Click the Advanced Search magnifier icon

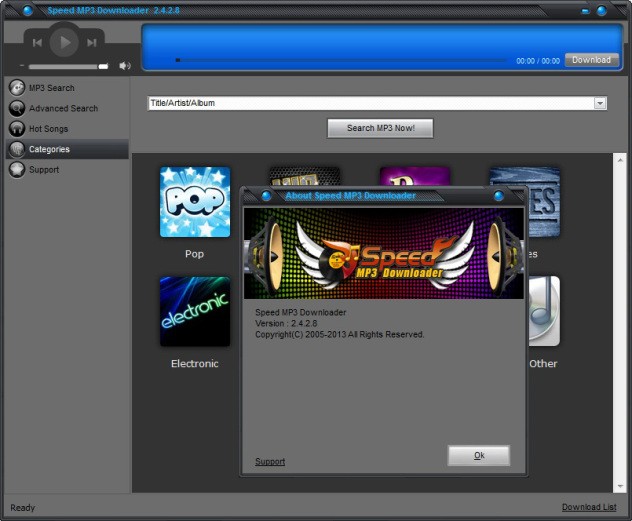pyautogui.click(x=17, y=108)
